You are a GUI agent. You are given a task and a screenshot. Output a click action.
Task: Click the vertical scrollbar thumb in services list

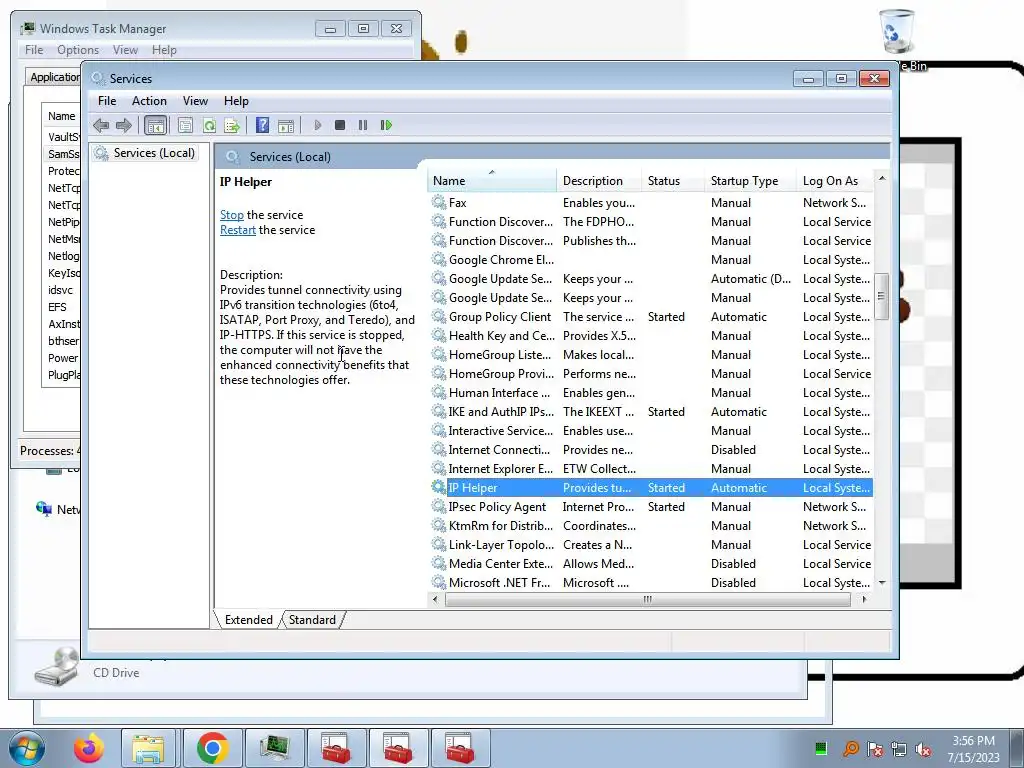pos(882,296)
